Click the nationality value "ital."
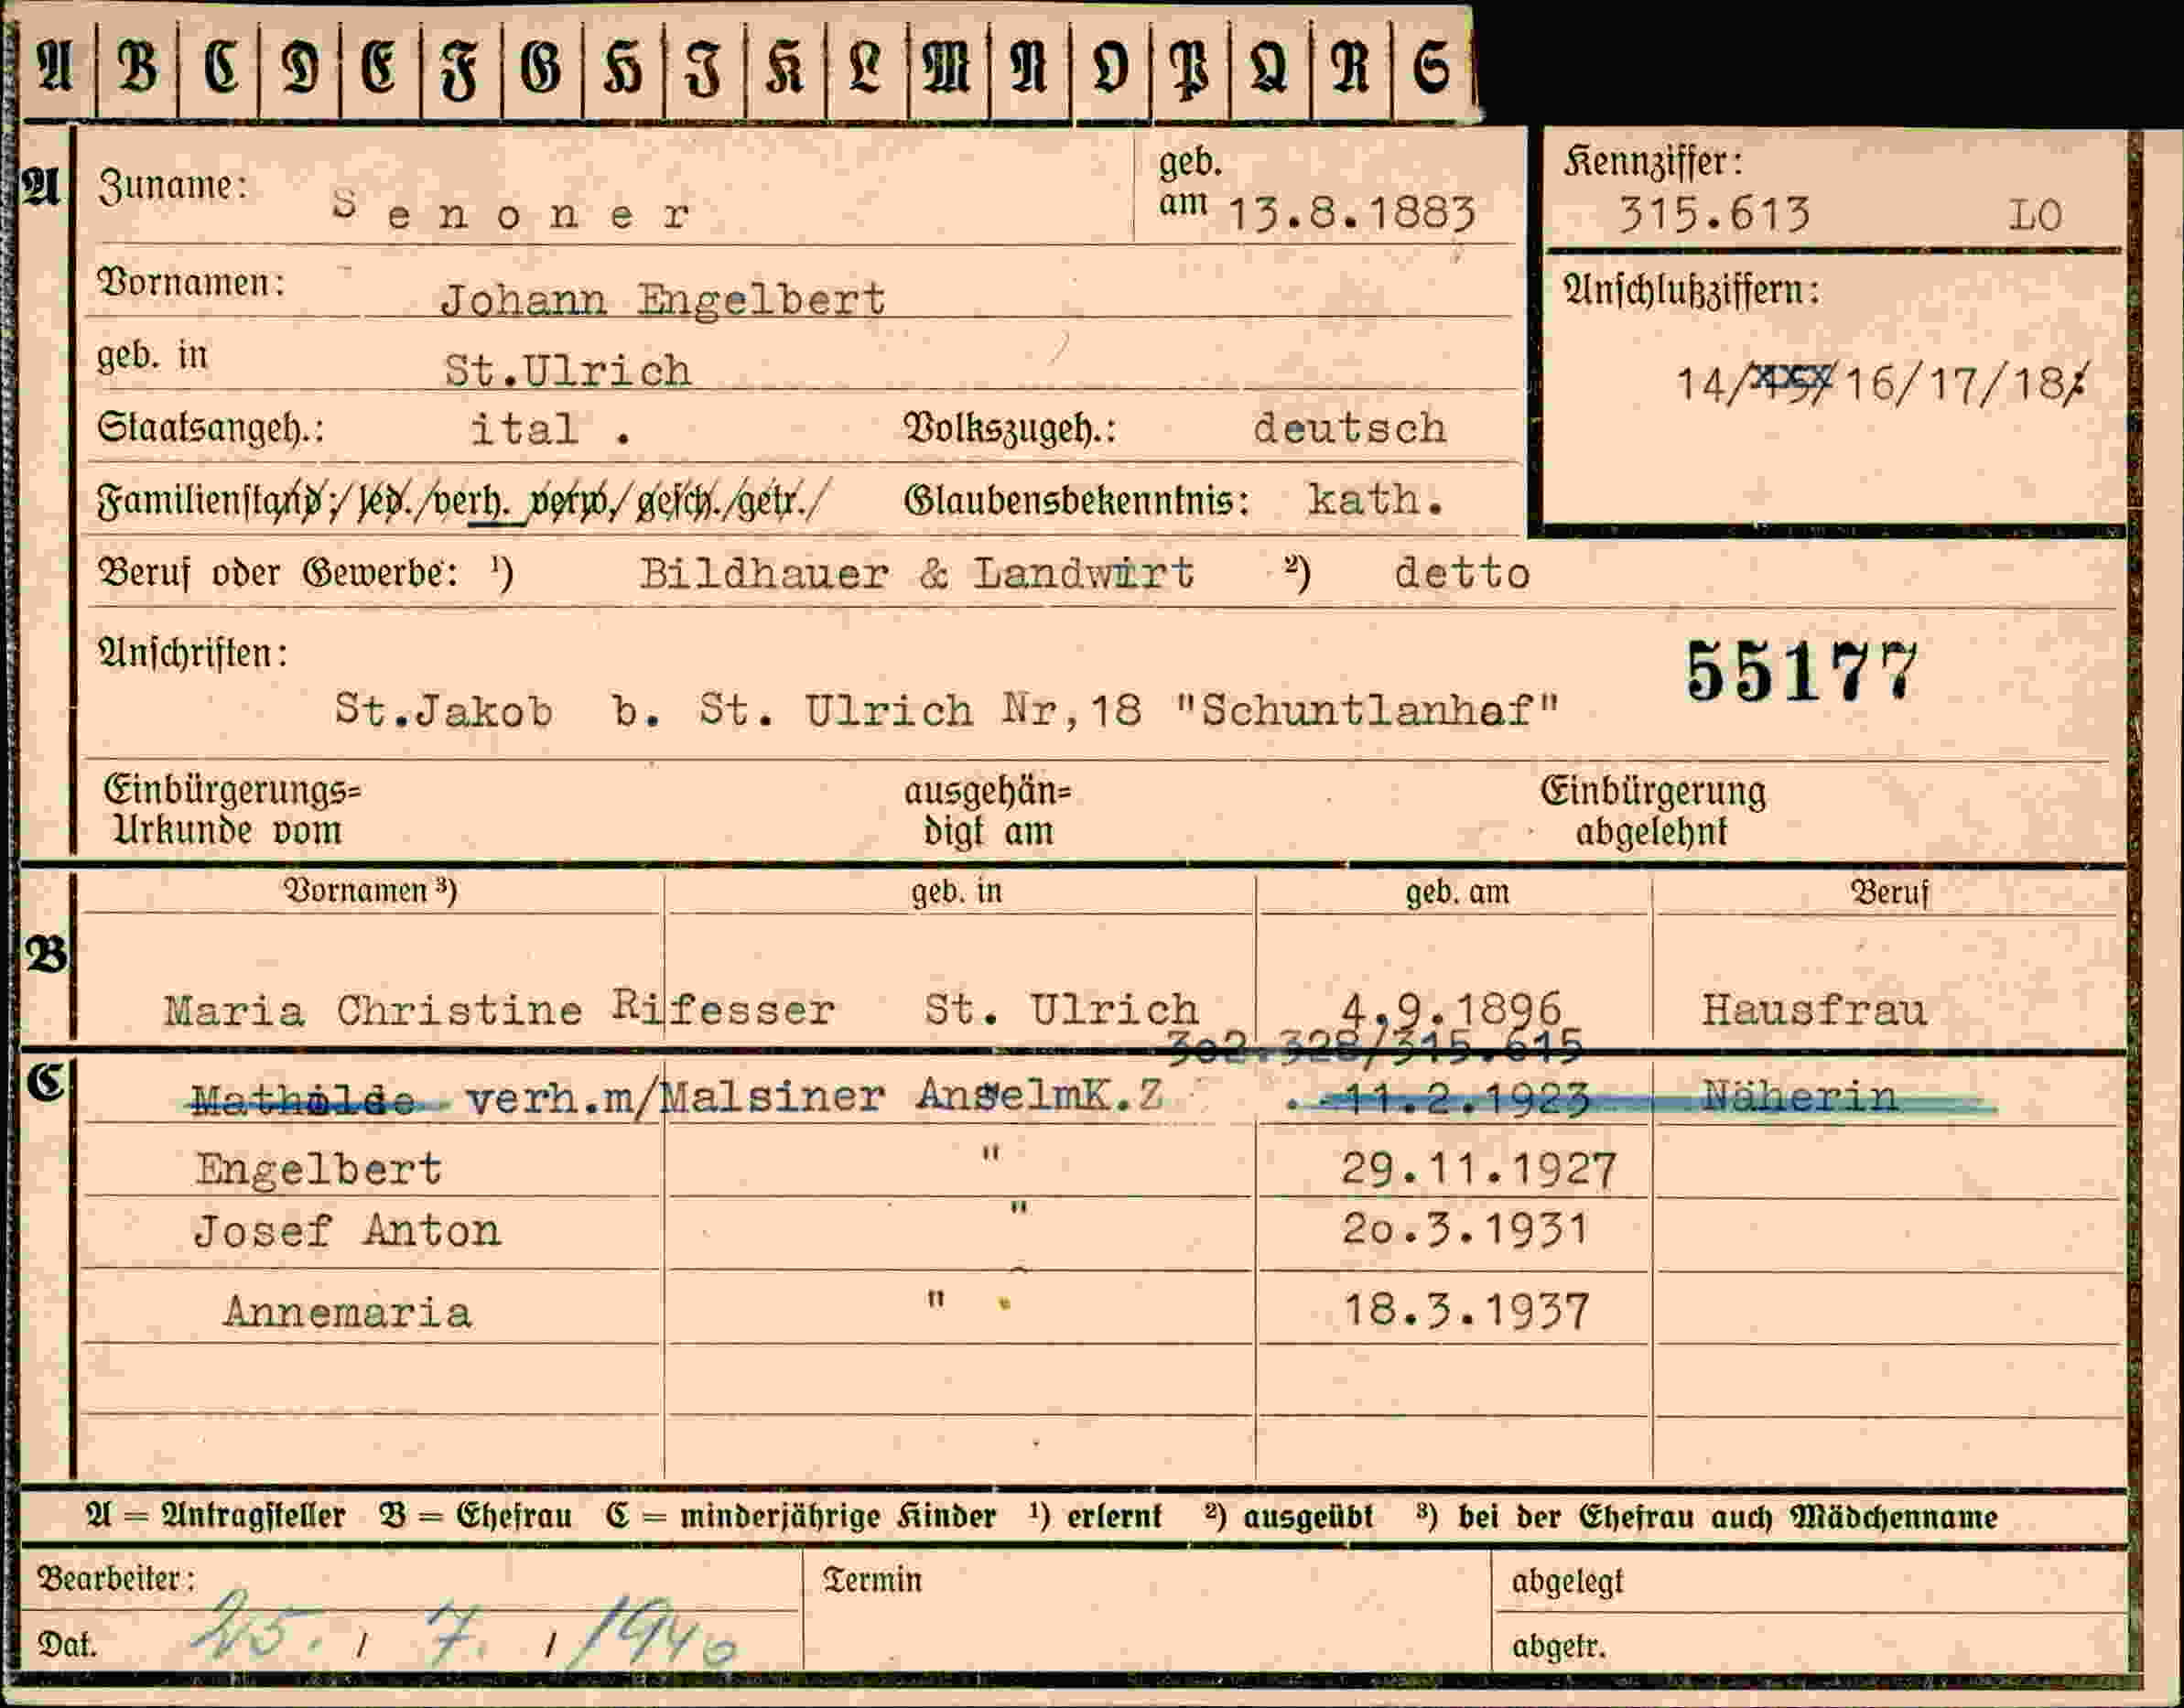 click(551, 429)
